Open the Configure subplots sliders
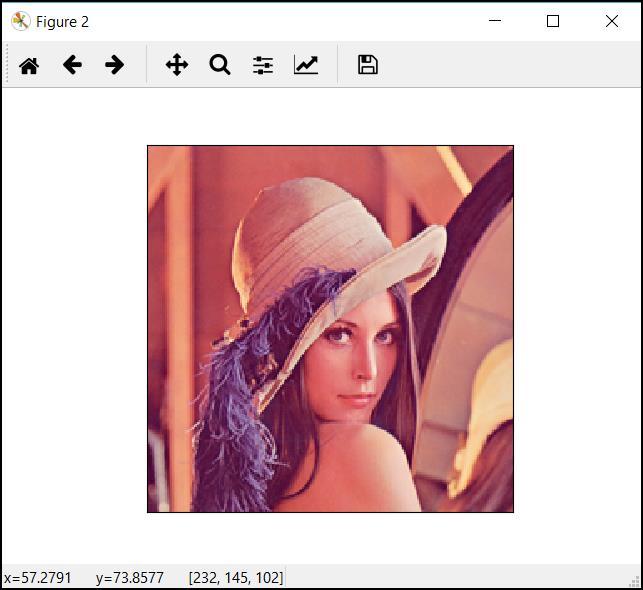 [x=263, y=65]
